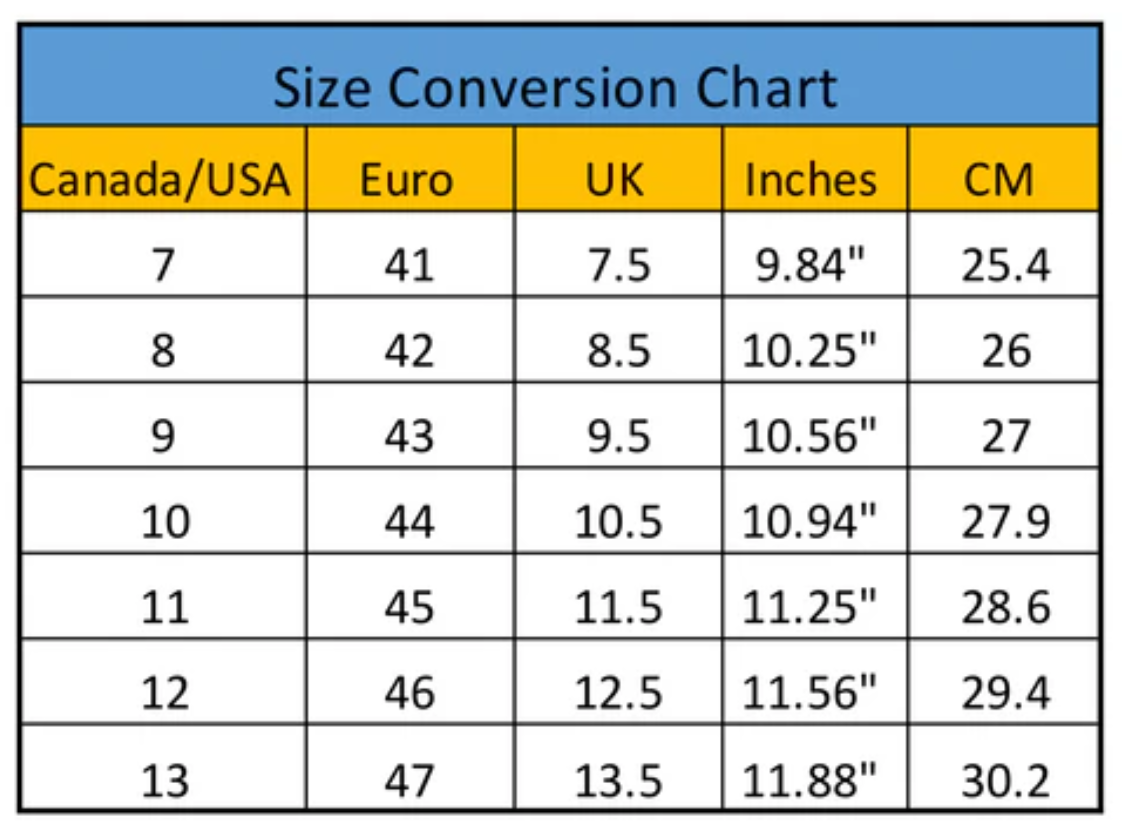The width and height of the screenshot is (1125, 830).
Task: Select Canada/USA size 7 cell
Action: (164, 255)
